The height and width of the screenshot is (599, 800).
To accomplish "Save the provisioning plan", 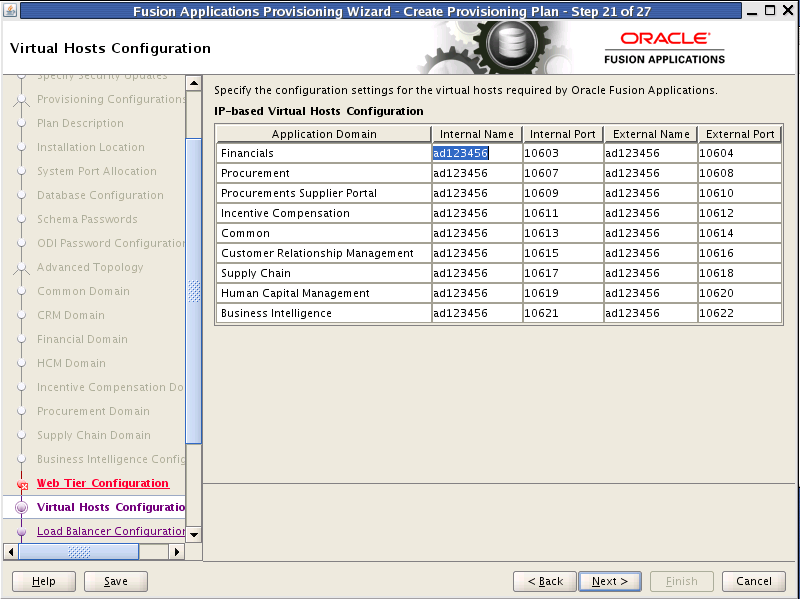I will point(116,581).
